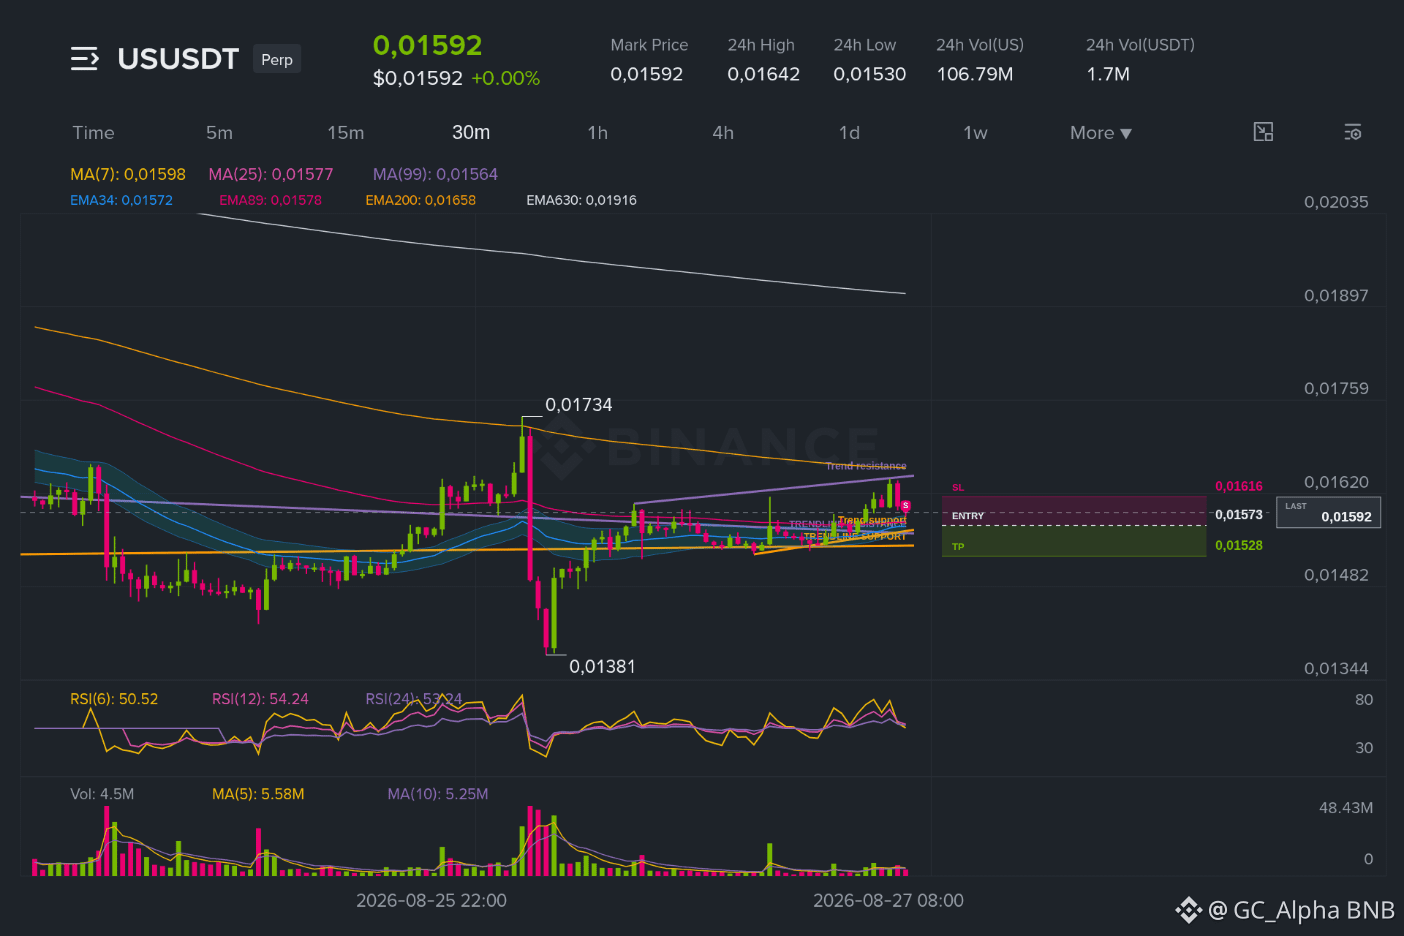Open the hamburger menu beside USUSDT
Viewport: 1404px width, 936px height.
pyautogui.click(x=85, y=59)
